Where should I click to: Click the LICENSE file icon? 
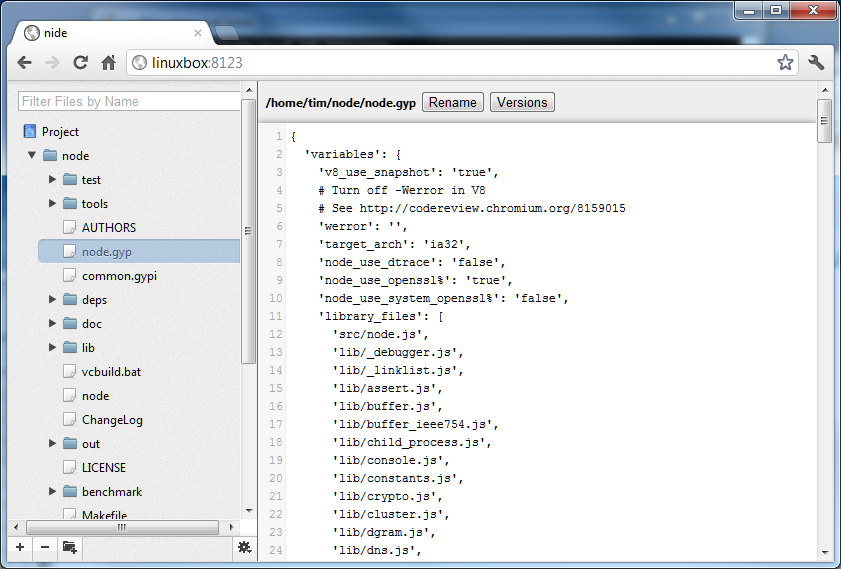(69, 468)
